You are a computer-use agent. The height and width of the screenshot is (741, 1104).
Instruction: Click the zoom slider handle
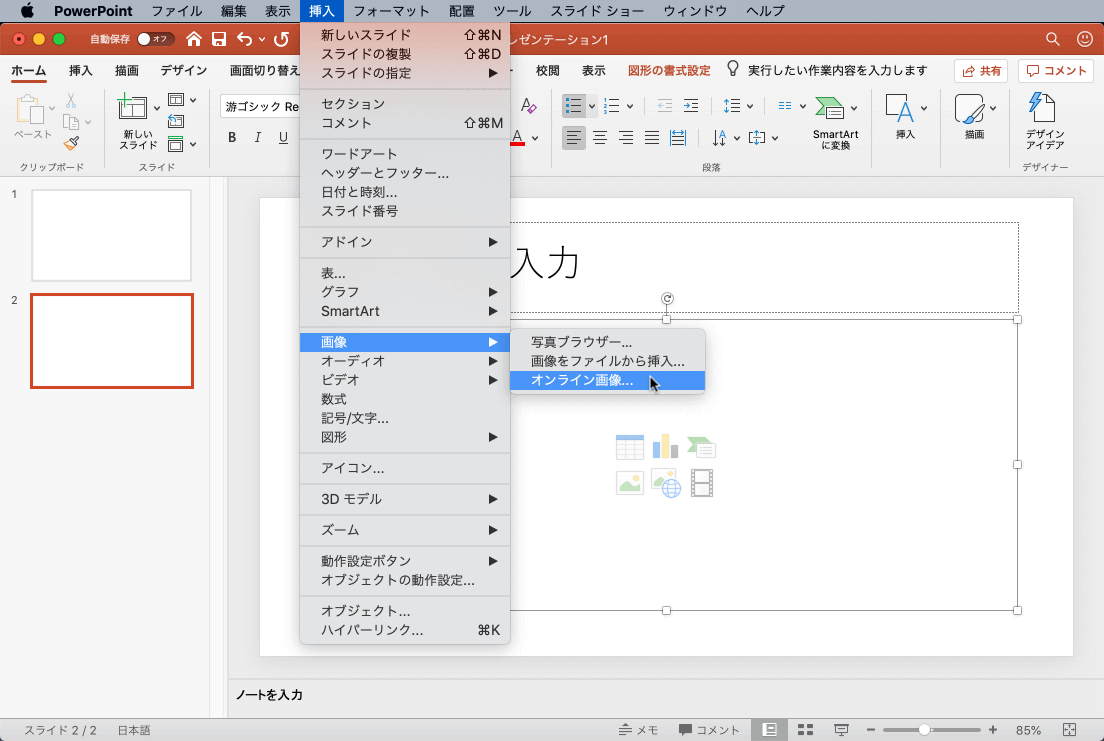[x=924, y=730]
